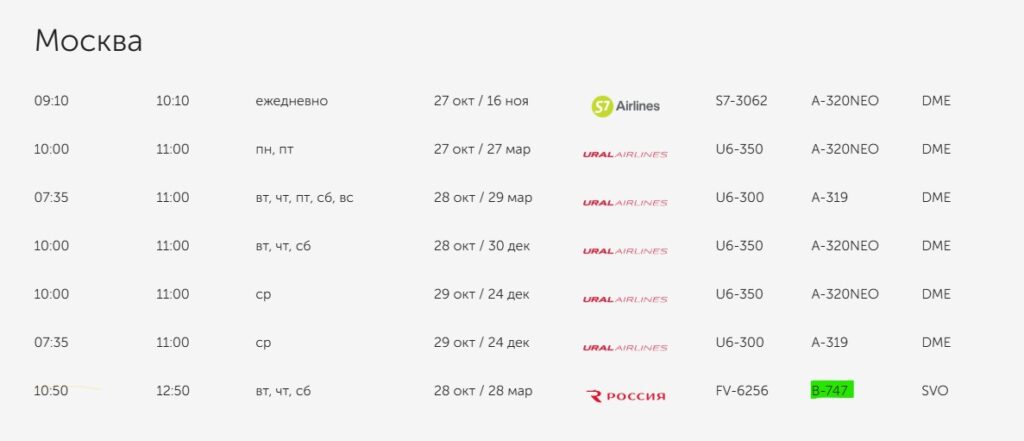Image resolution: width=1024 pixels, height=441 pixels.
Task: Click the вт, чт, пт, сб, вс days
Action: click(x=304, y=198)
